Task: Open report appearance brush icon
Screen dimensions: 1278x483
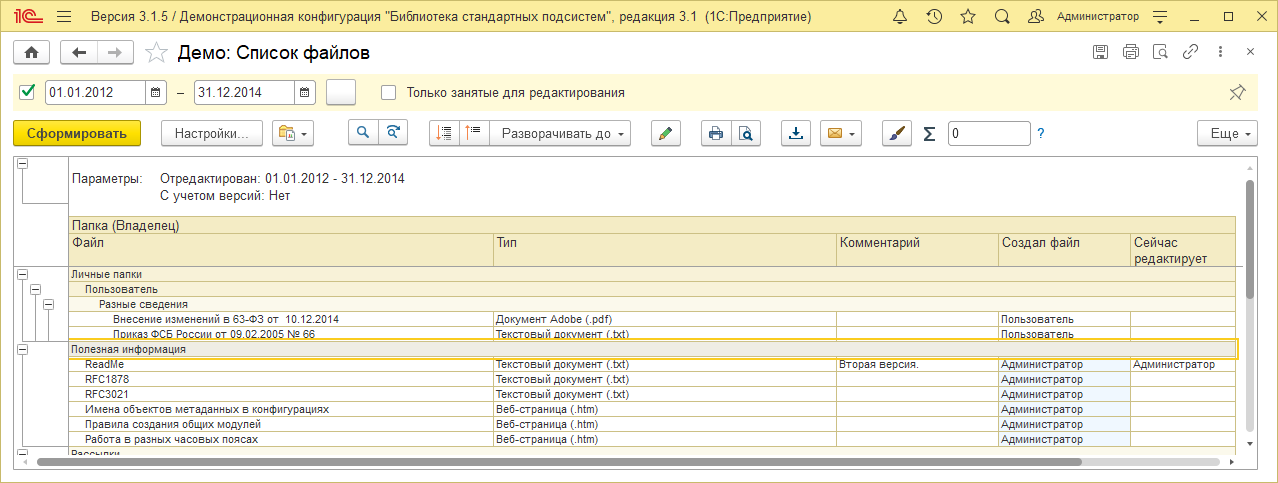Action: (x=897, y=133)
